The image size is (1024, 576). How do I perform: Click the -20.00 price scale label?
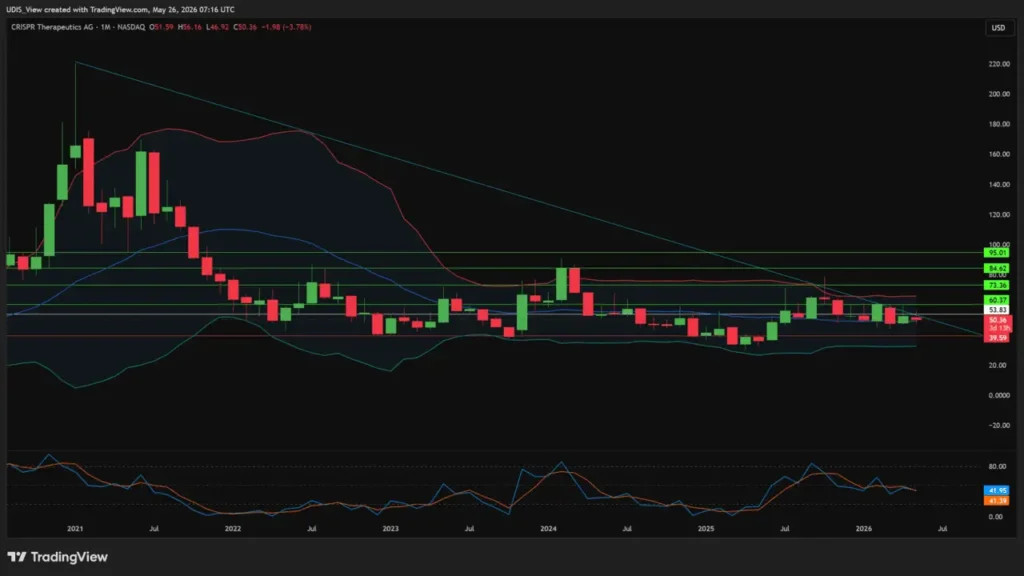[x=999, y=425]
